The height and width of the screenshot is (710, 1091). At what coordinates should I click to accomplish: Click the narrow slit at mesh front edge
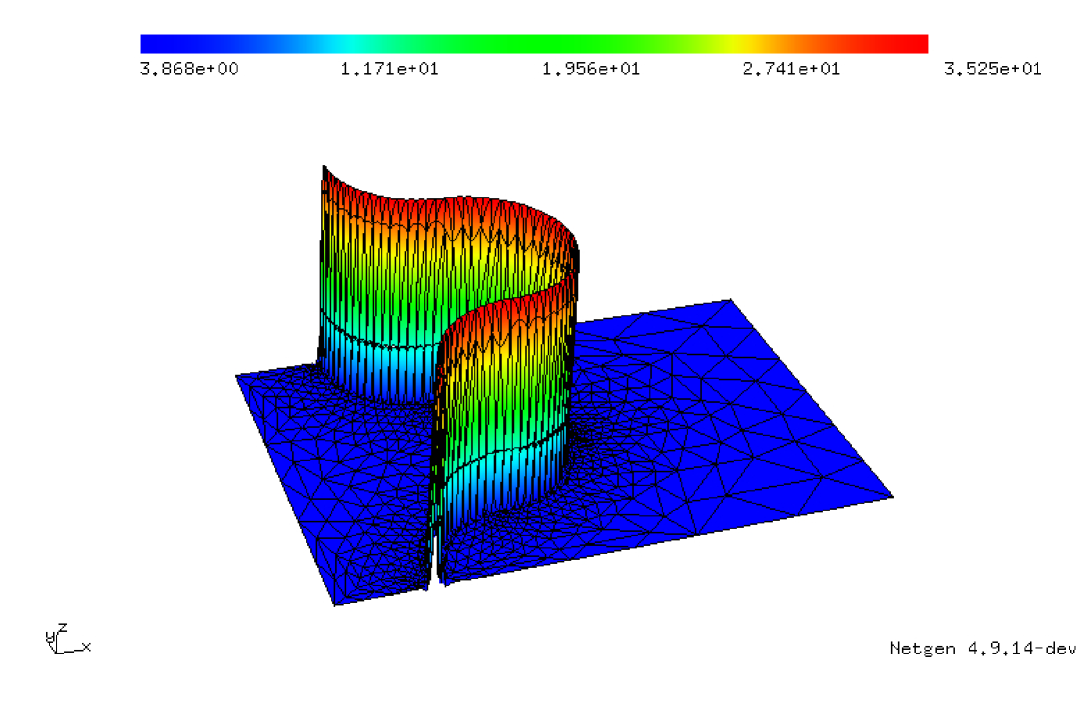pyautogui.click(x=435, y=580)
